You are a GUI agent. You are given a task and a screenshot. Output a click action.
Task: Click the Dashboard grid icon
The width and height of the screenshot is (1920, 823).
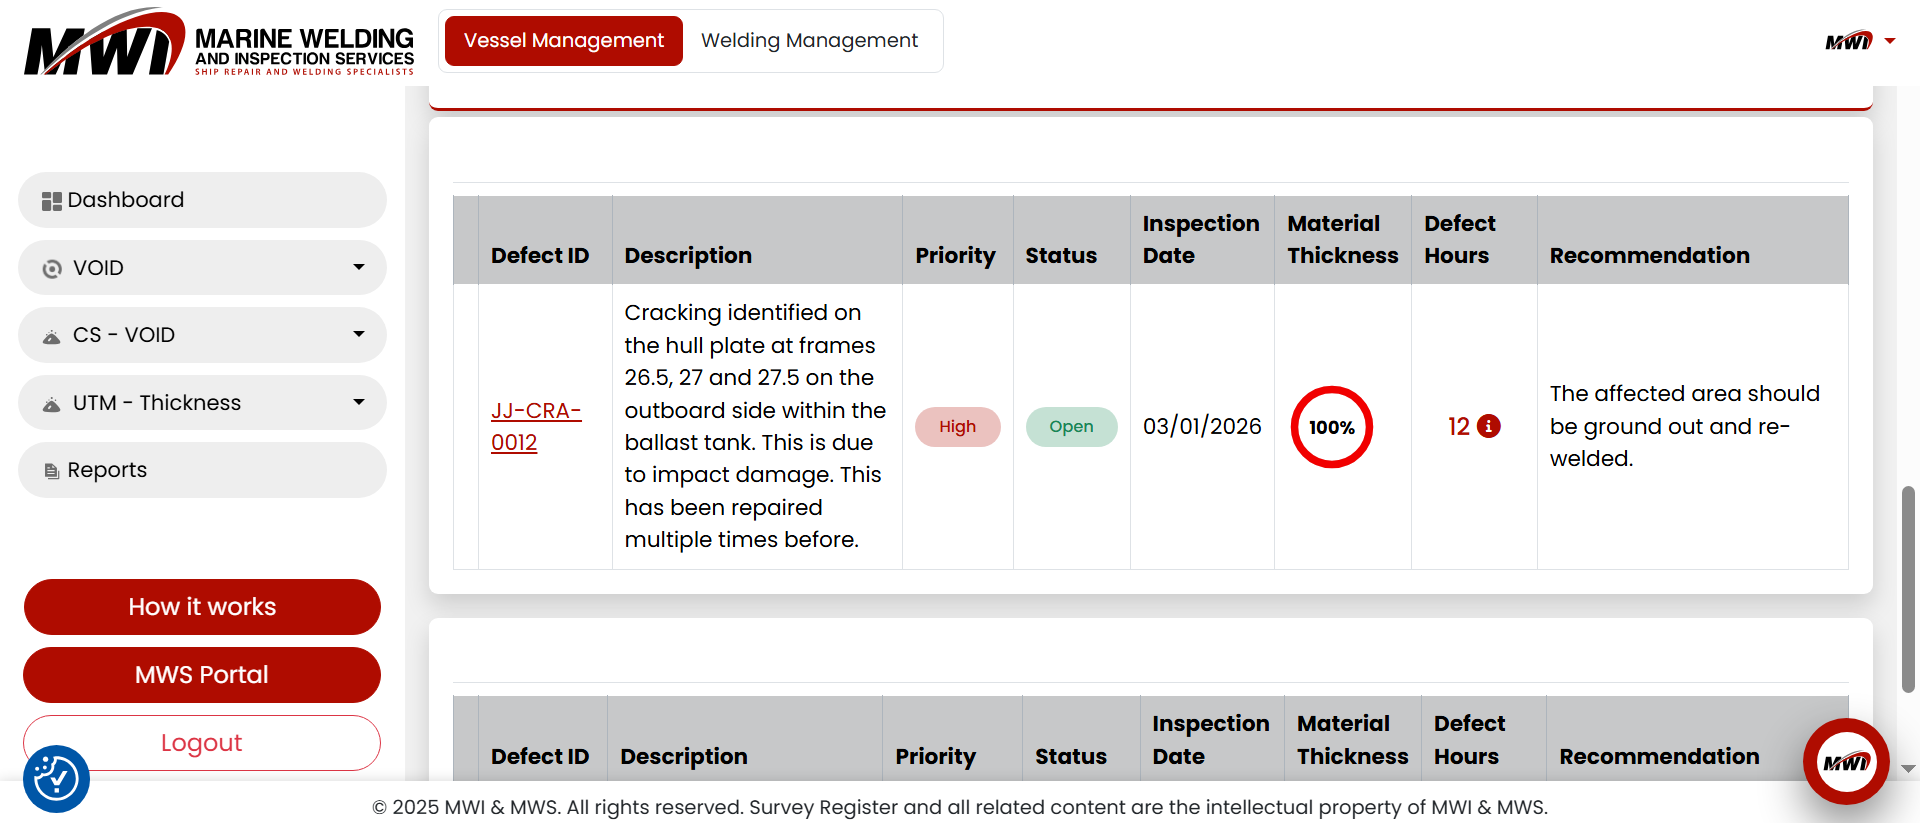(51, 201)
